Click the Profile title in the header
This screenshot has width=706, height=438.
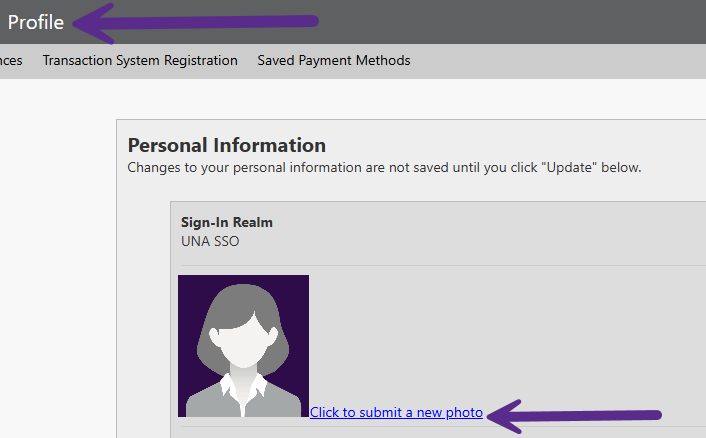point(36,22)
